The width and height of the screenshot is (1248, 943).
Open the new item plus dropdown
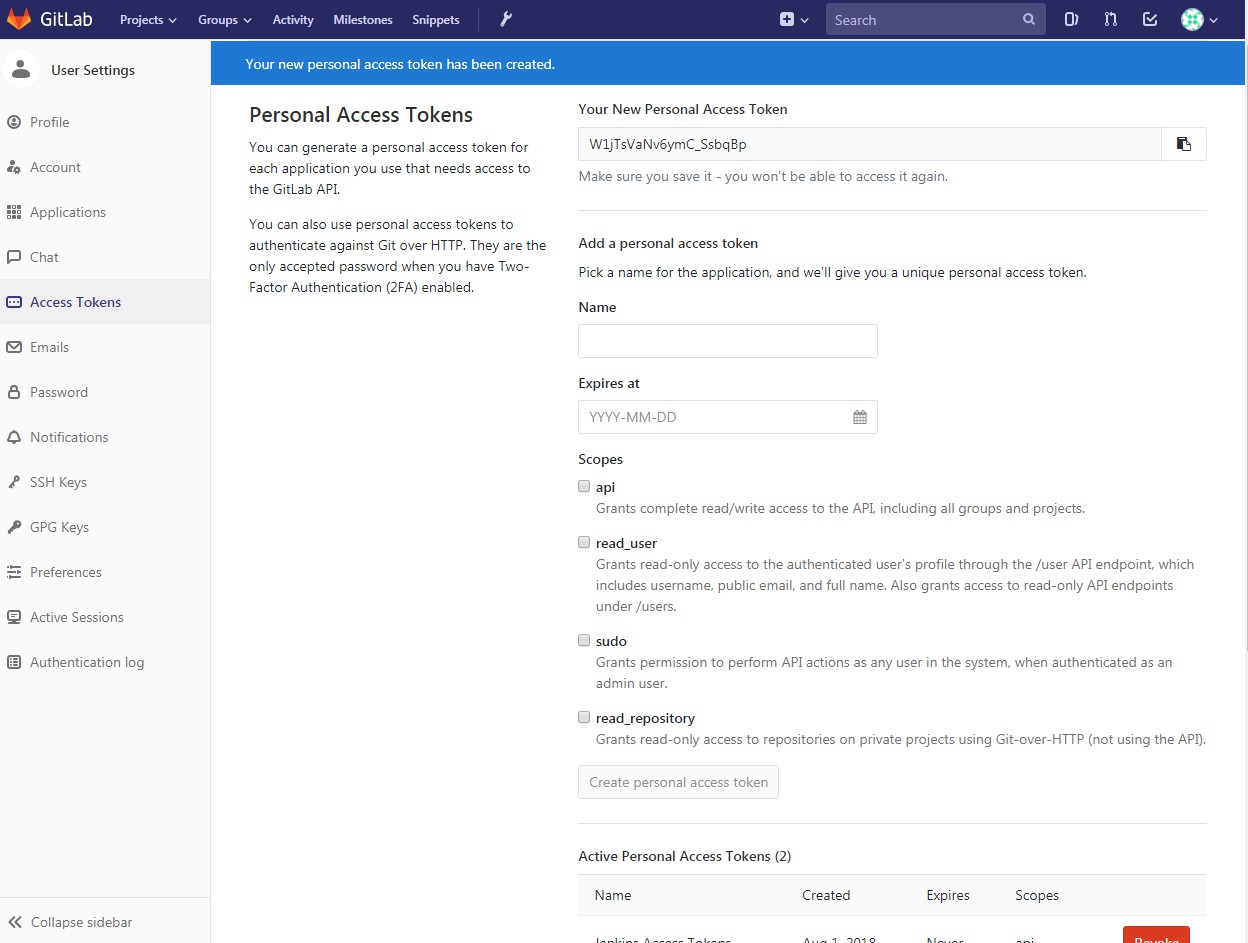tap(794, 19)
